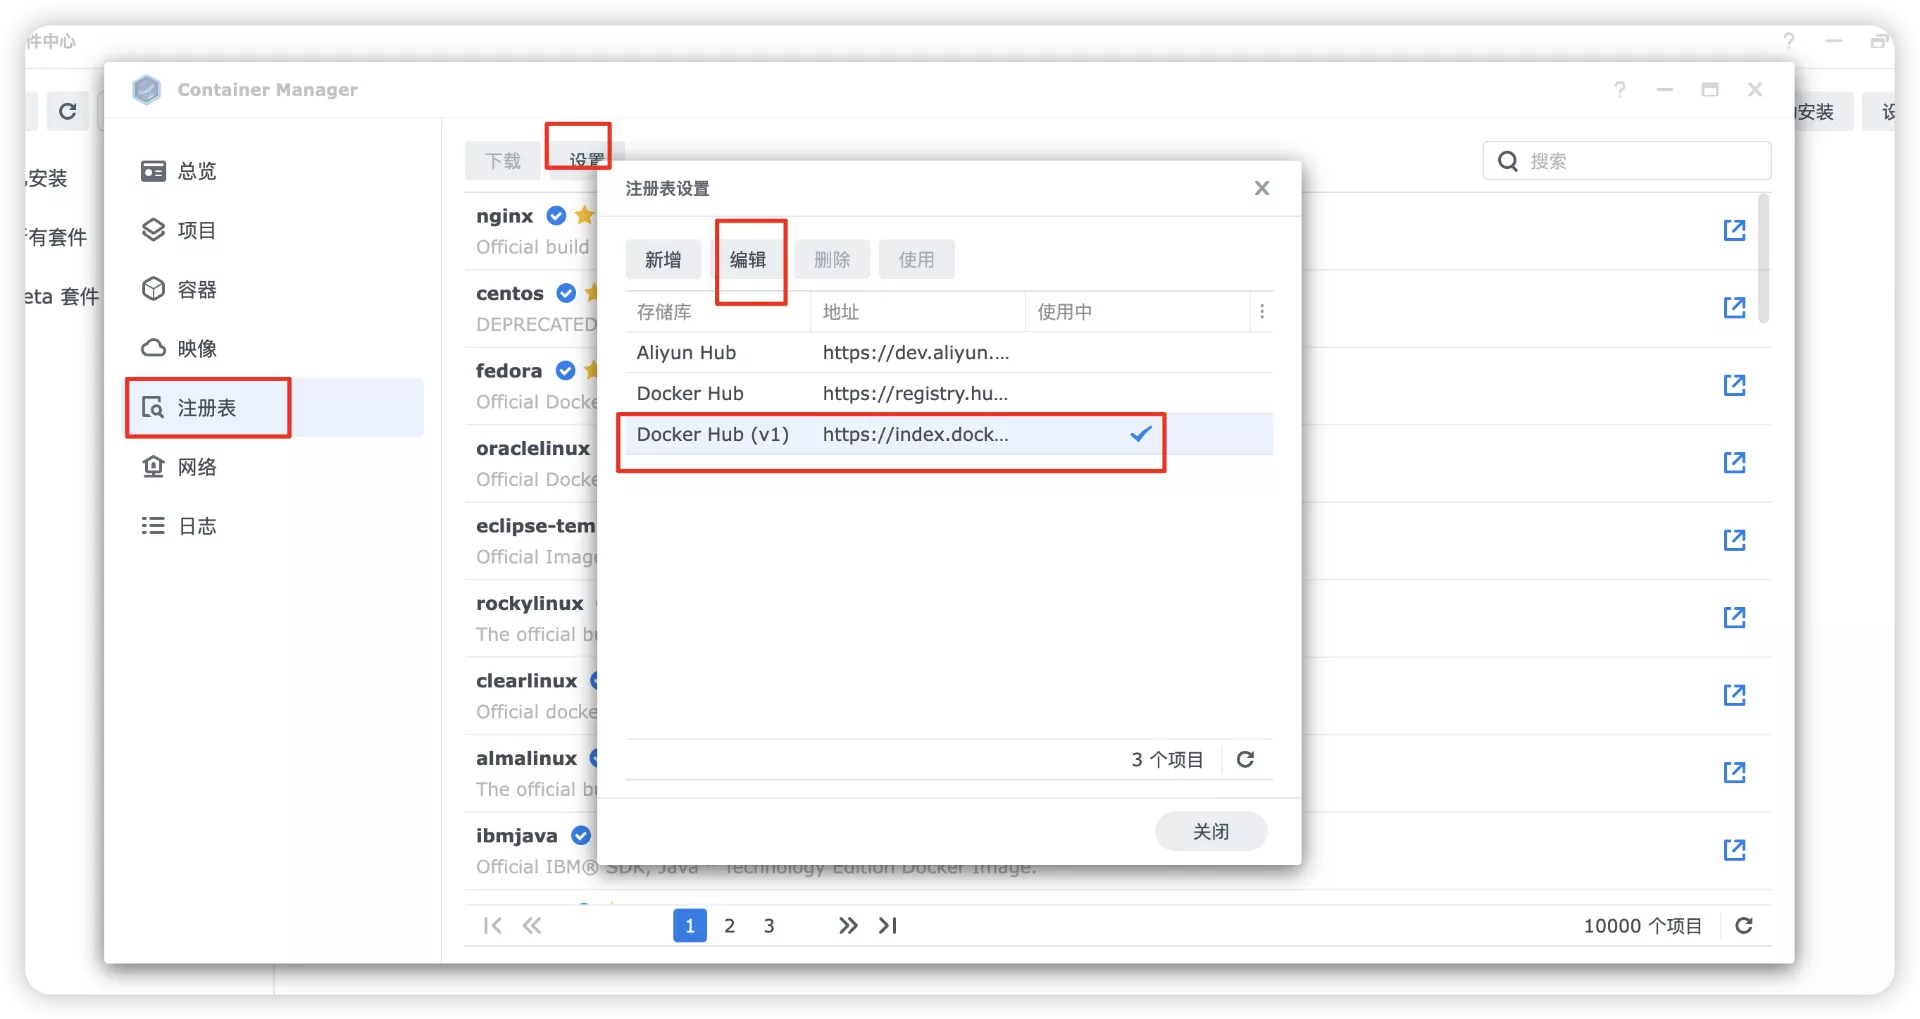Refresh the registry image list

(1744, 925)
